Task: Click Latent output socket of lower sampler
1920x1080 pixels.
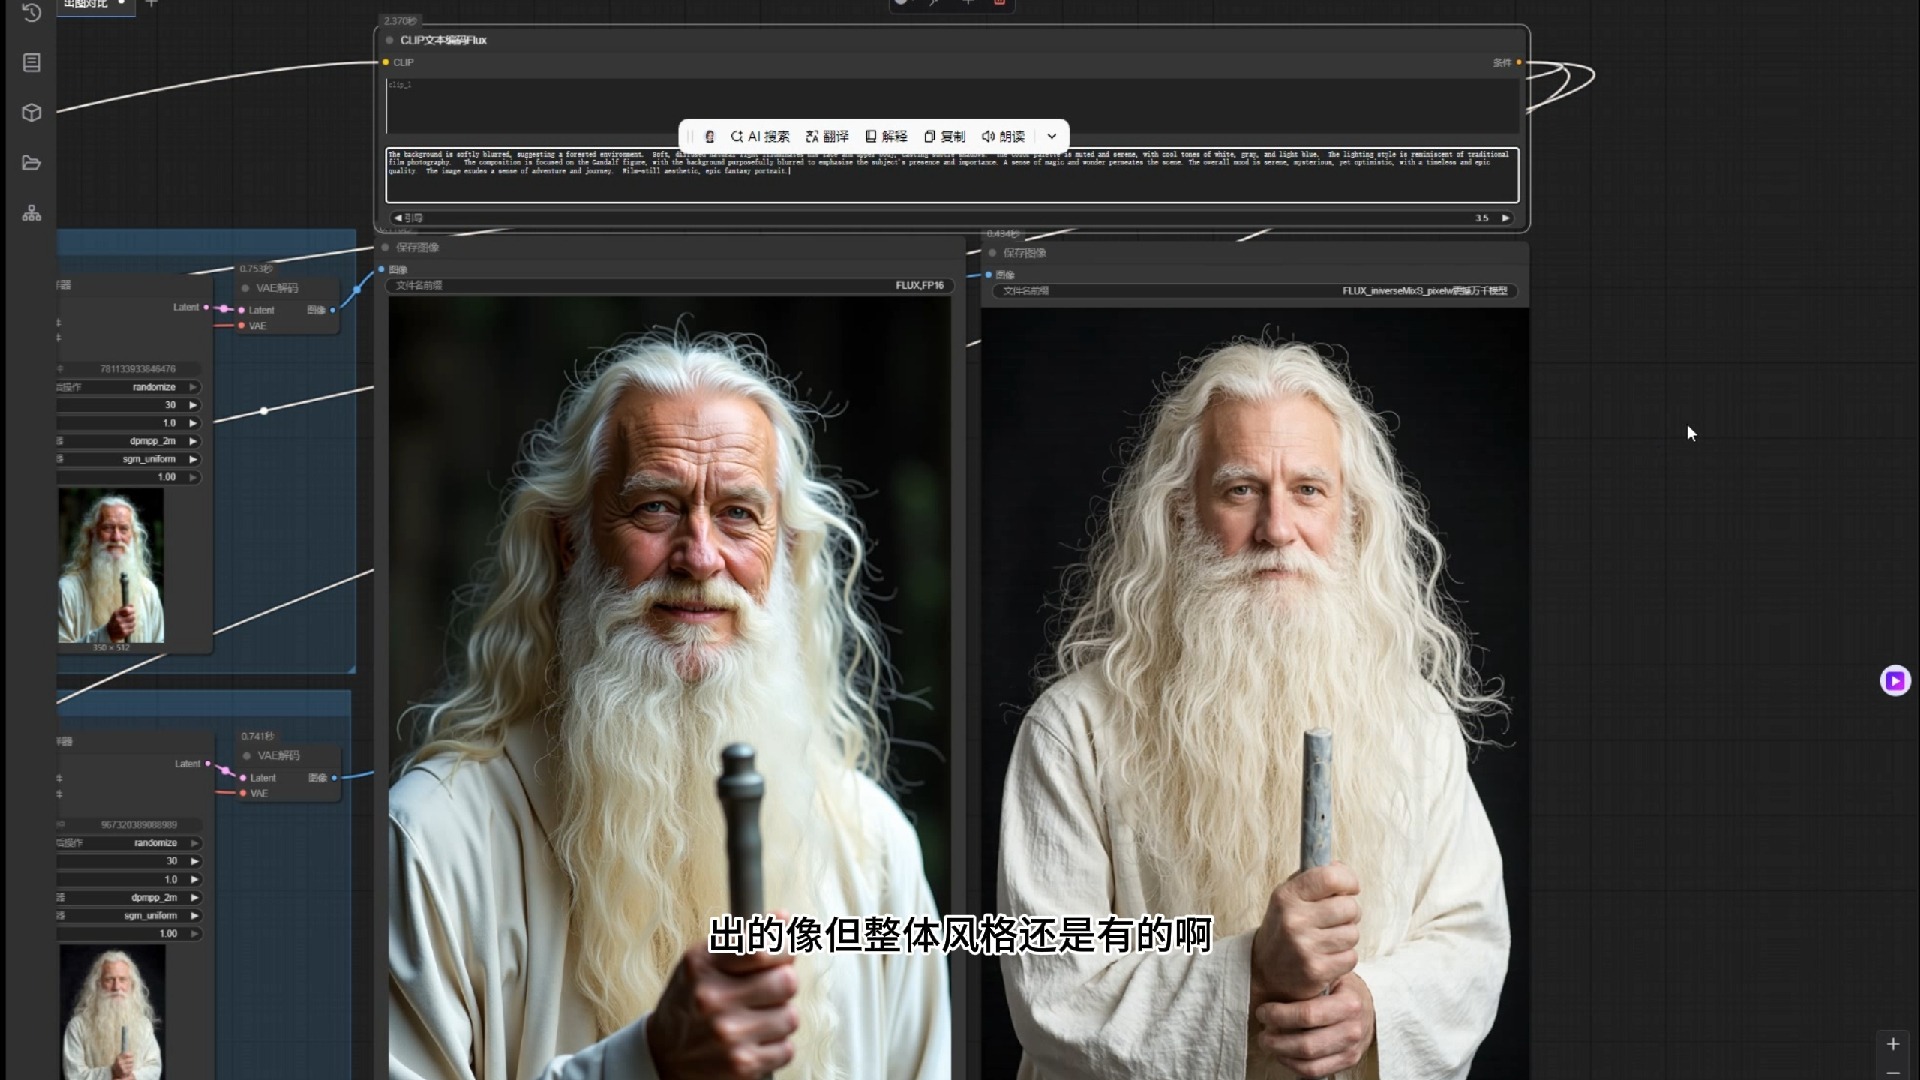Action: [x=208, y=764]
